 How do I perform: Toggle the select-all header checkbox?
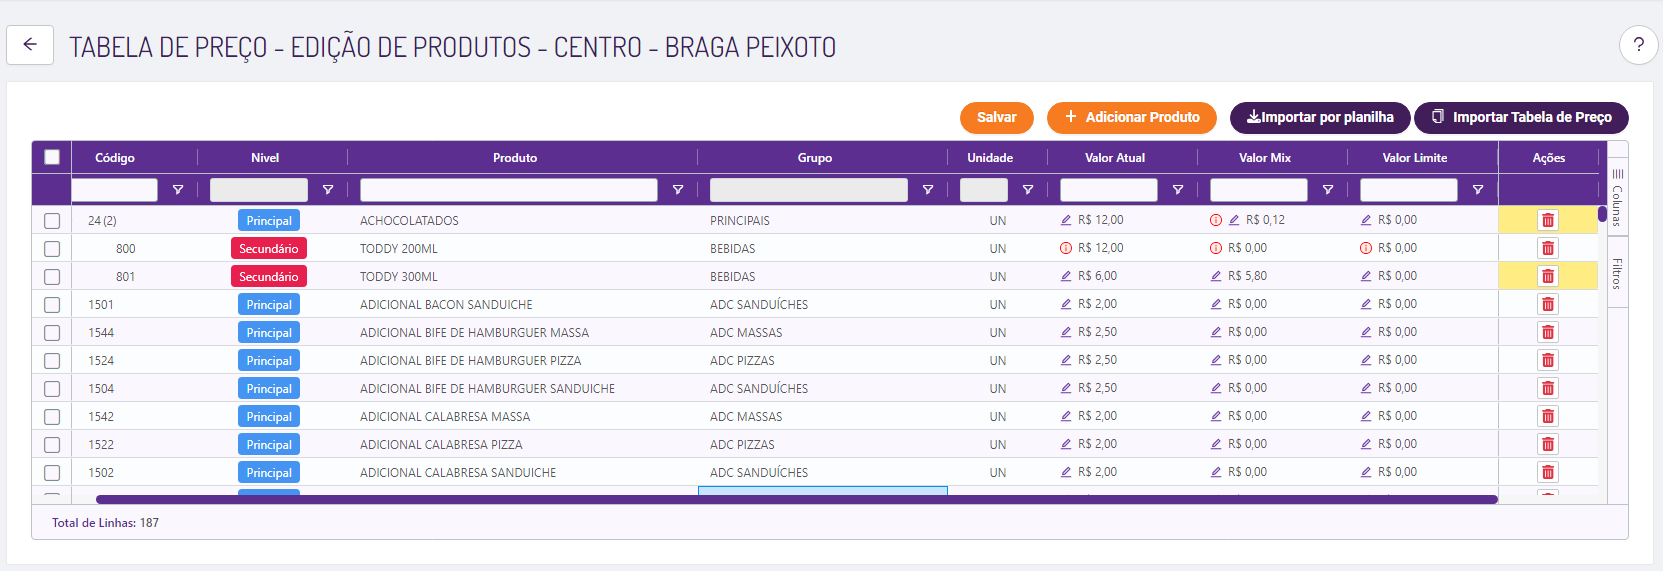click(x=52, y=157)
